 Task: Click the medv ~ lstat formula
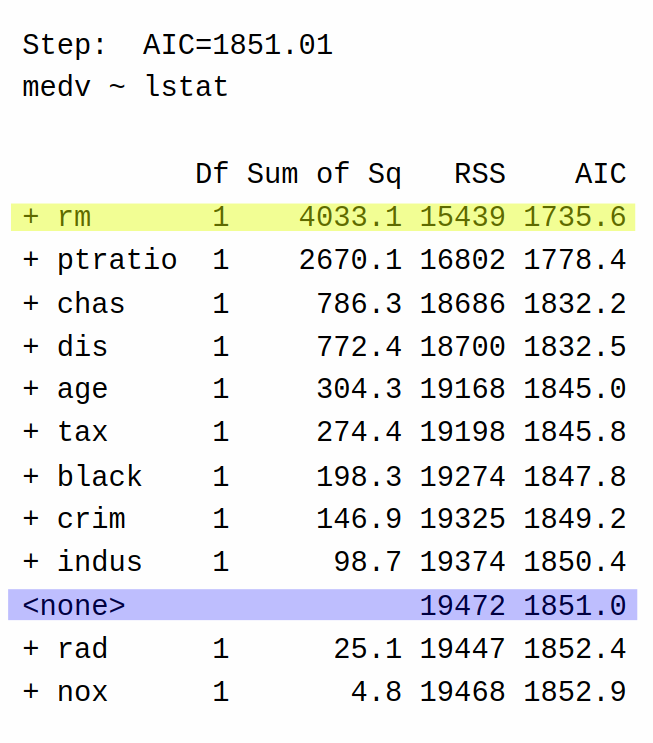coord(125,87)
